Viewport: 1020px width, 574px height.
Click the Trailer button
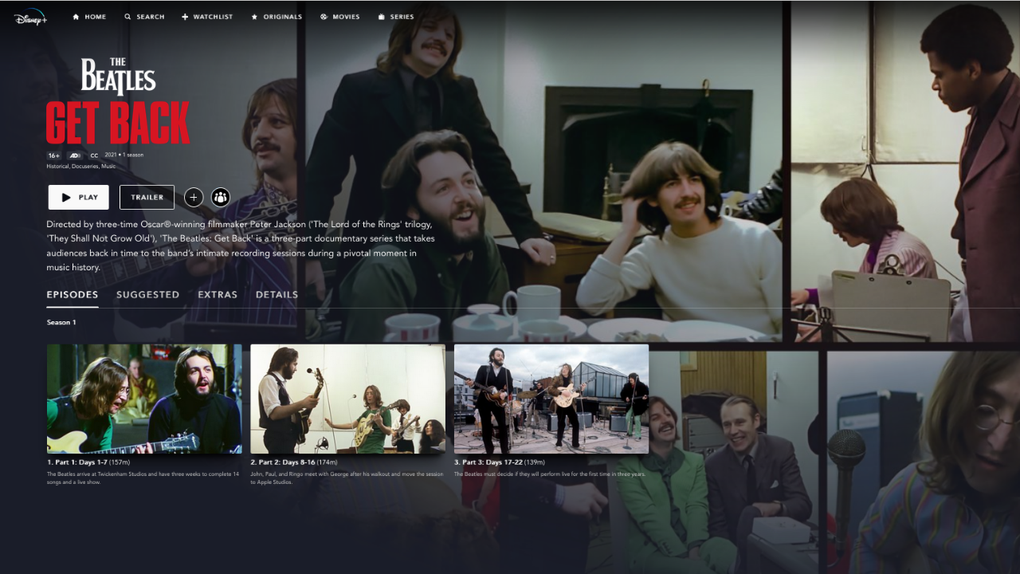point(147,197)
